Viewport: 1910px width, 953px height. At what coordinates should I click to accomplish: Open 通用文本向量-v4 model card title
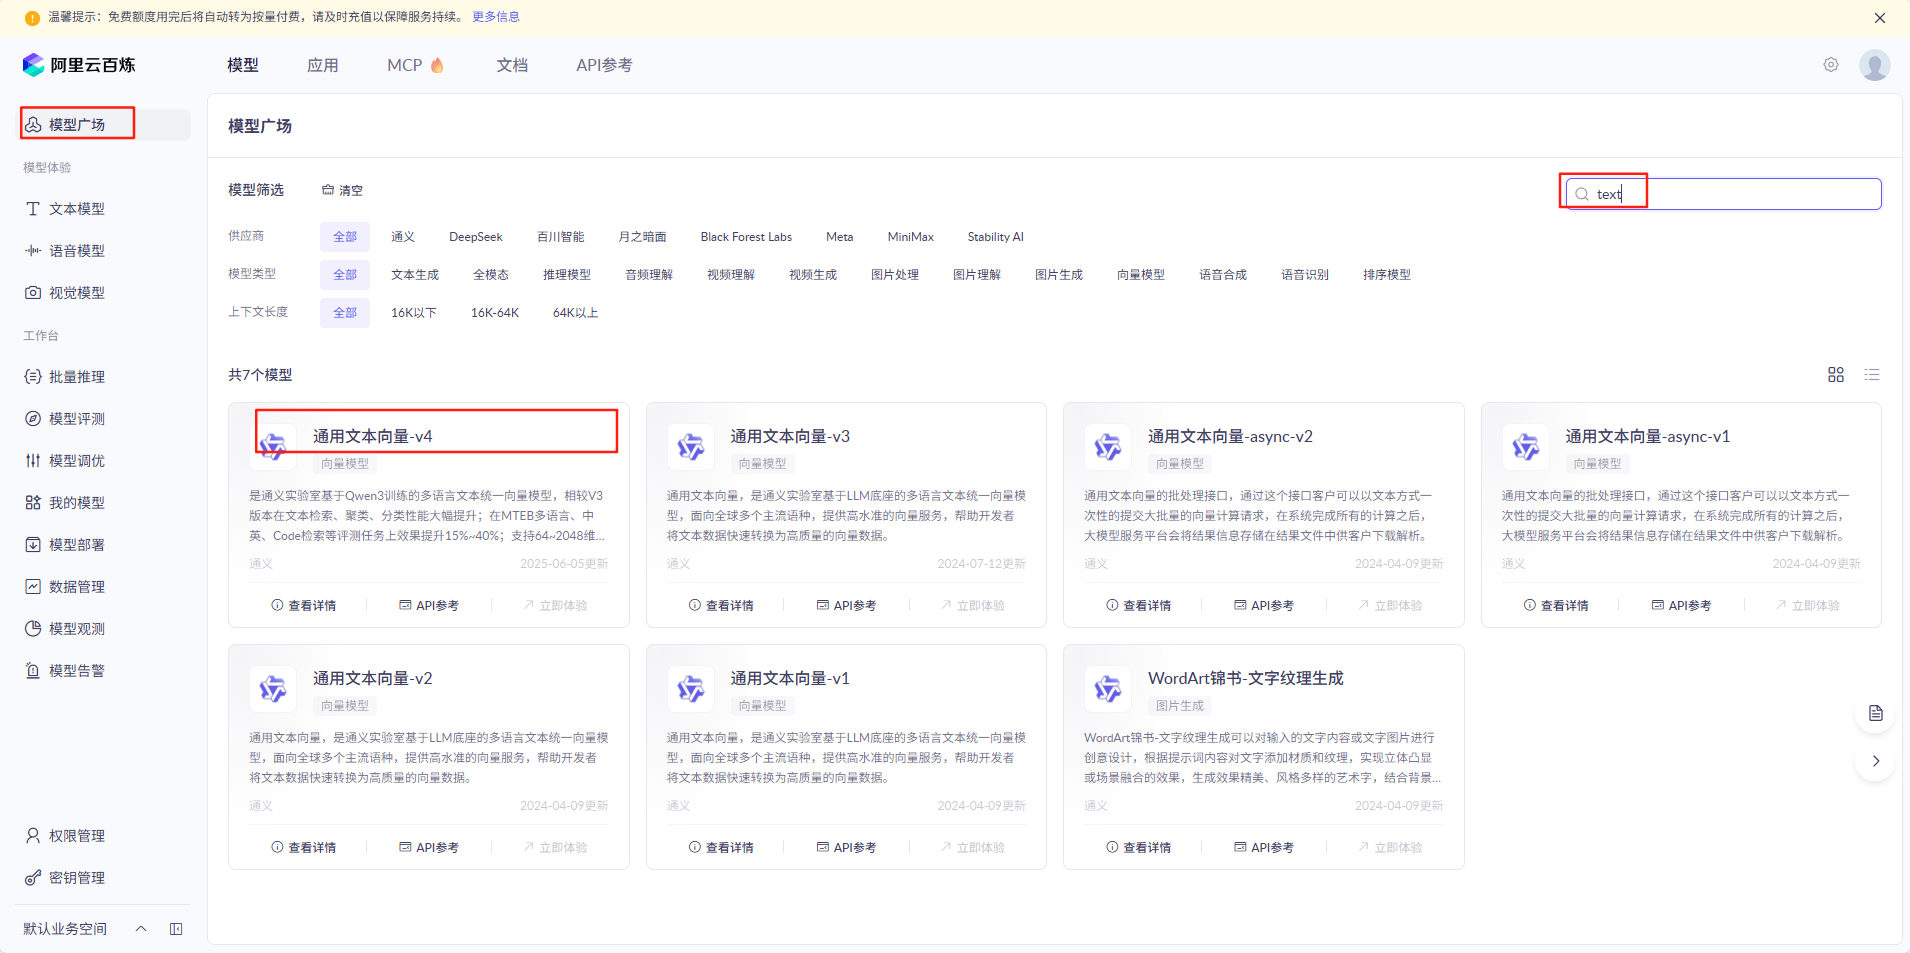pos(372,437)
